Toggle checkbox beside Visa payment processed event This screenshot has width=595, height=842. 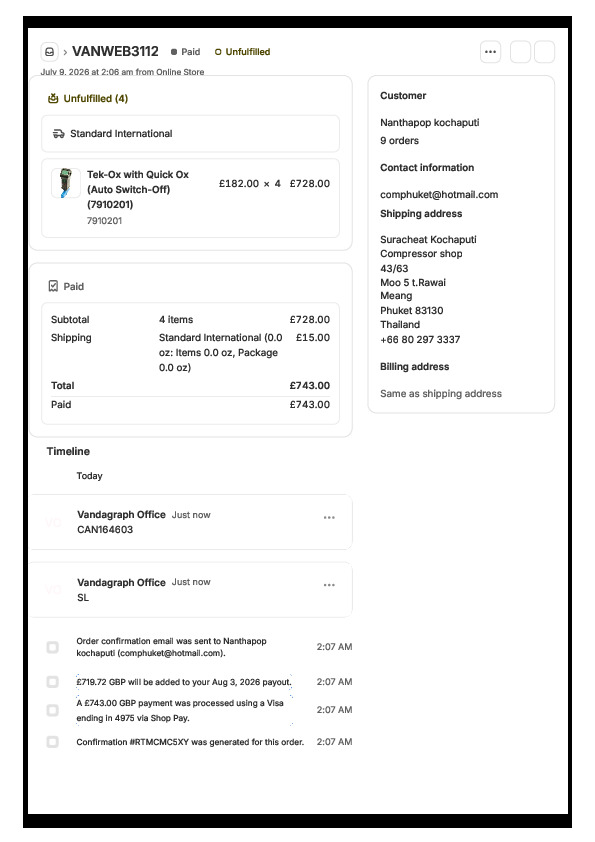tap(53, 710)
